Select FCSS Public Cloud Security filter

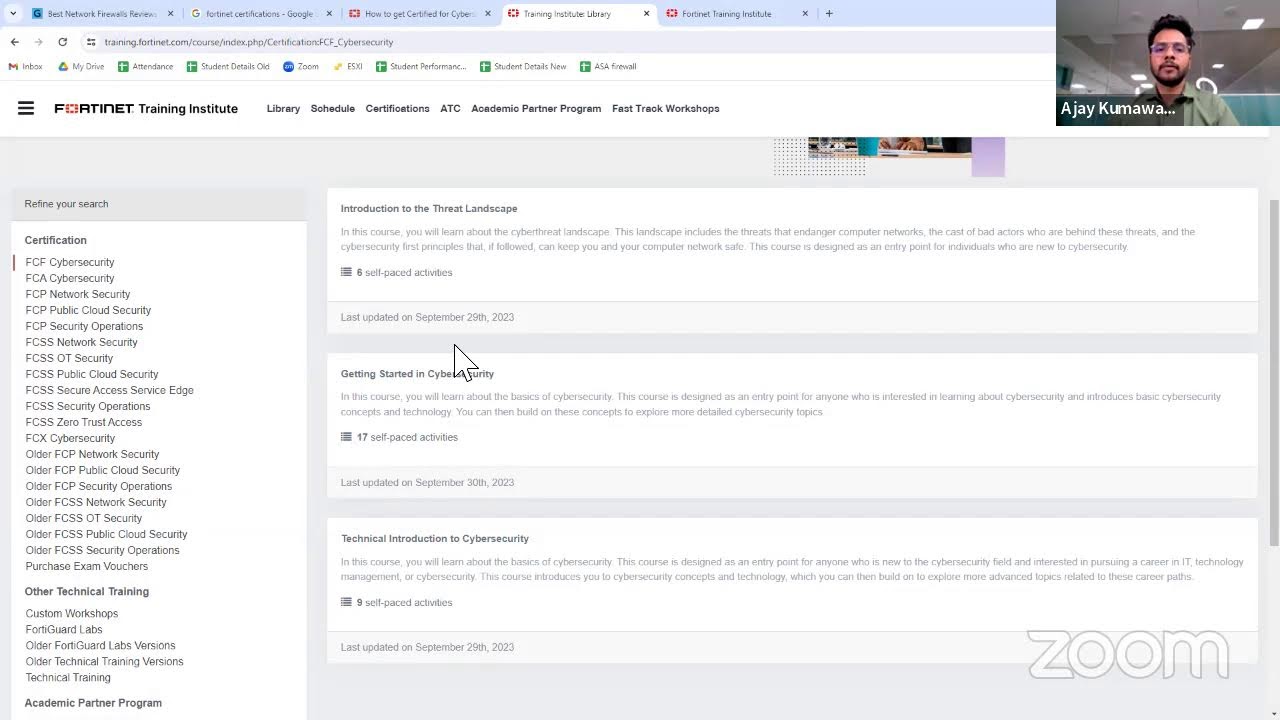pos(92,374)
